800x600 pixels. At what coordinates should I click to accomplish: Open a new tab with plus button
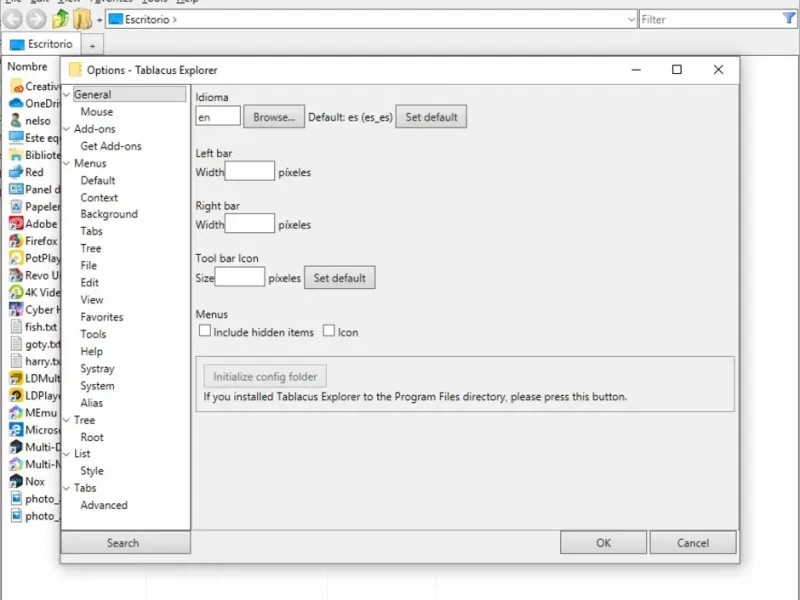point(92,46)
